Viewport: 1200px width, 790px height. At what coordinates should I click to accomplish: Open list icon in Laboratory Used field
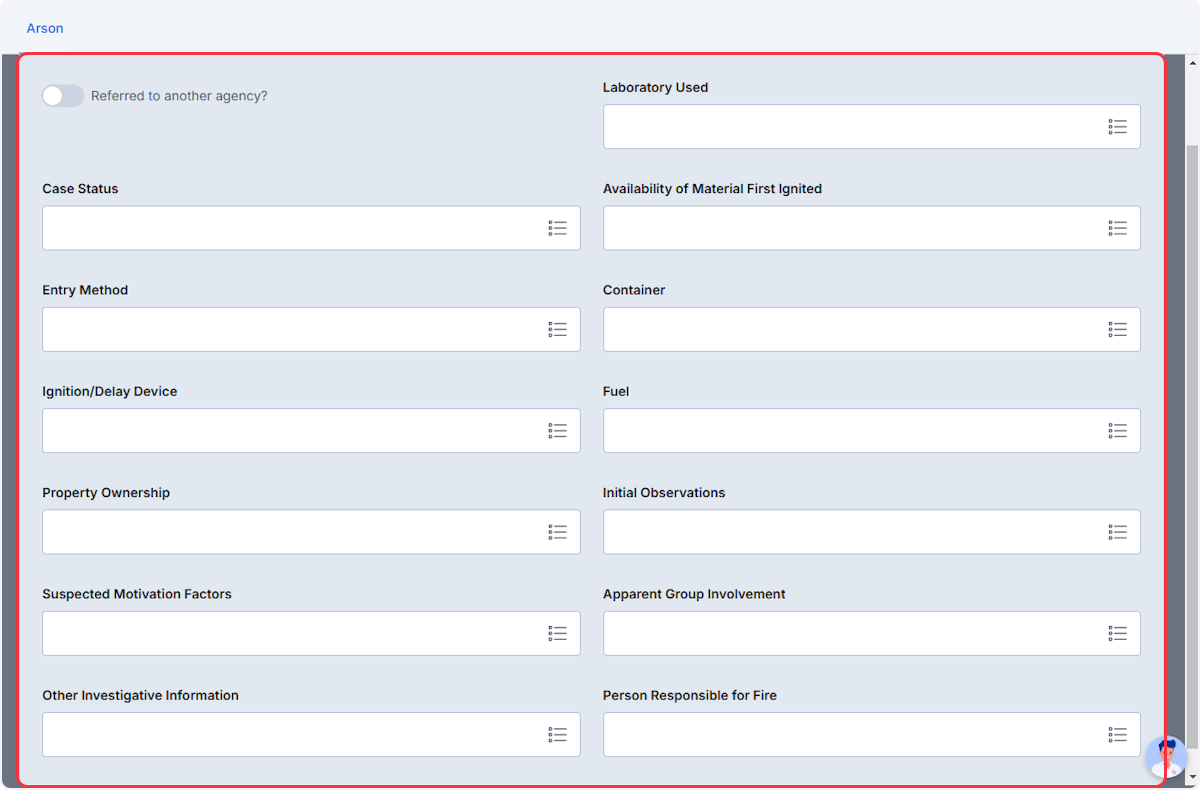tap(1117, 127)
